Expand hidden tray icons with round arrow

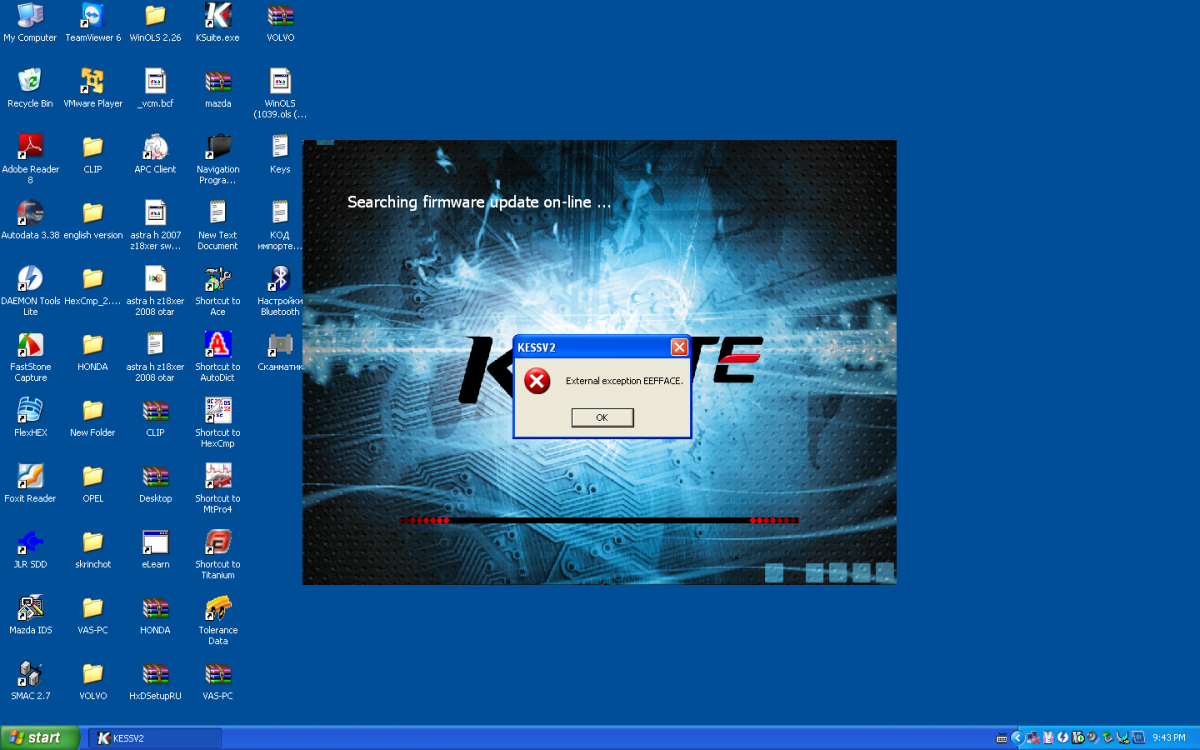point(1018,738)
